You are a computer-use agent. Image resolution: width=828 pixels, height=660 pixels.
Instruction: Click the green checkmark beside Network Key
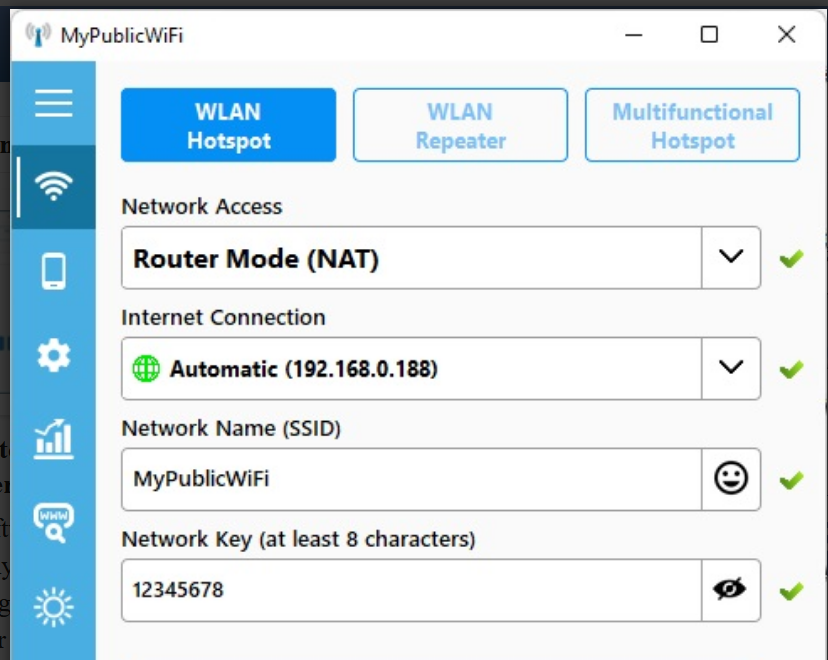tap(791, 590)
